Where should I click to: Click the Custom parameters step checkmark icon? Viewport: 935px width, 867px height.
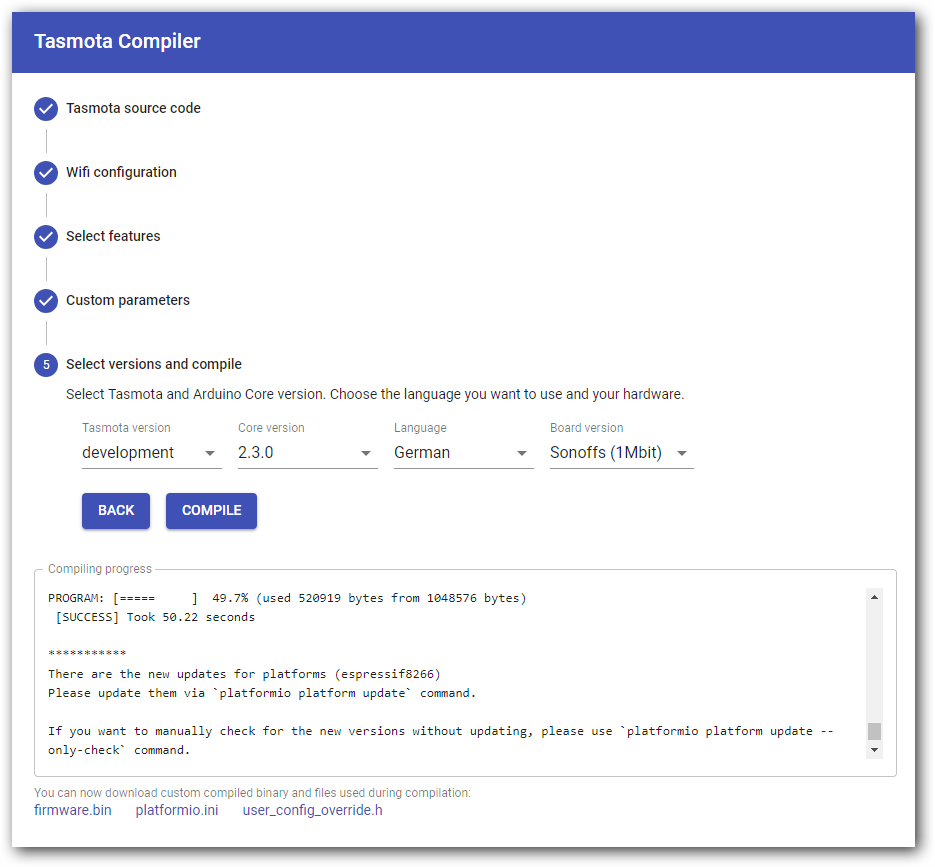46,301
